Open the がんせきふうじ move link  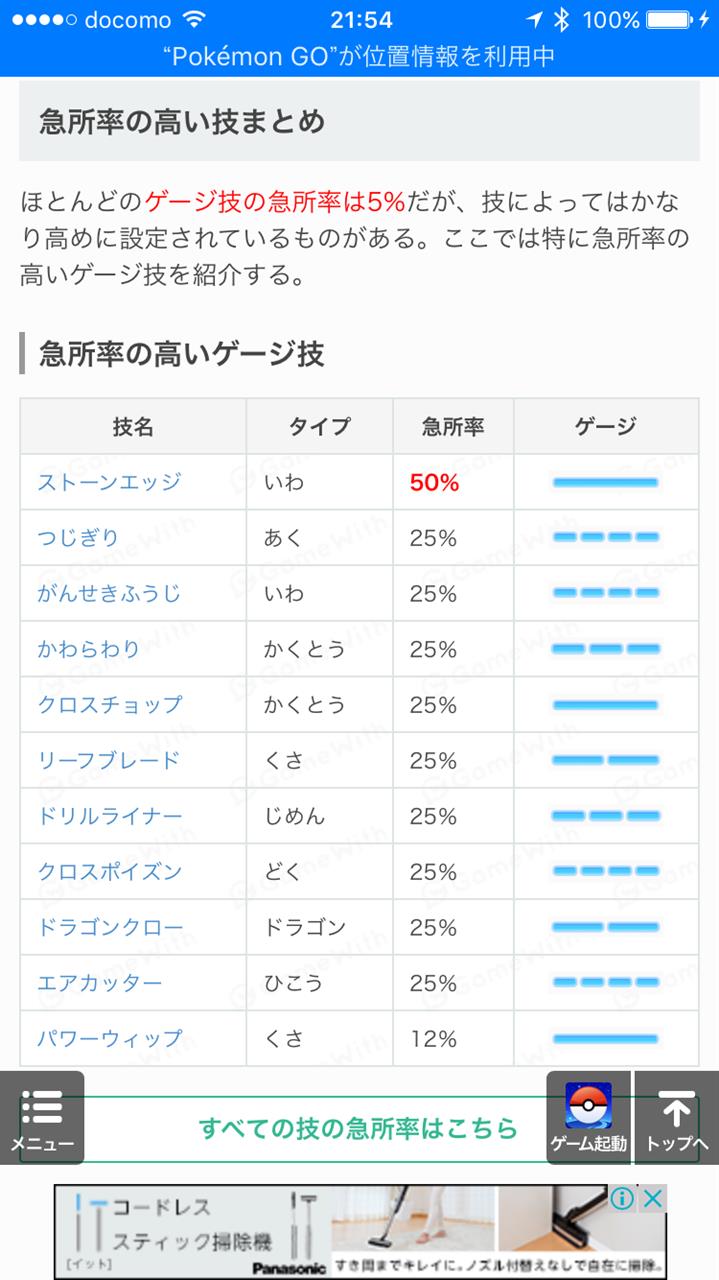coord(109,593)
